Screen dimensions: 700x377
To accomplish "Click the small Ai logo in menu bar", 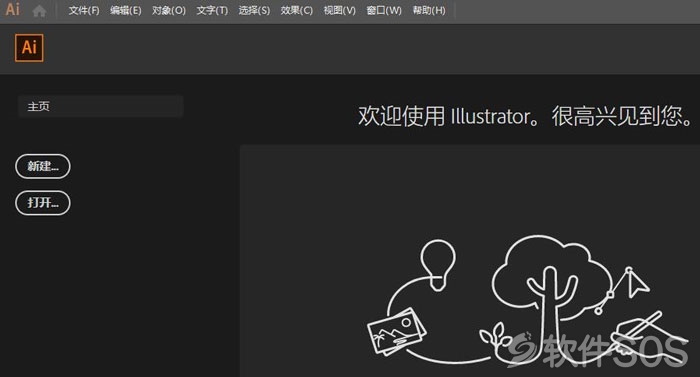I will (12, 9).
